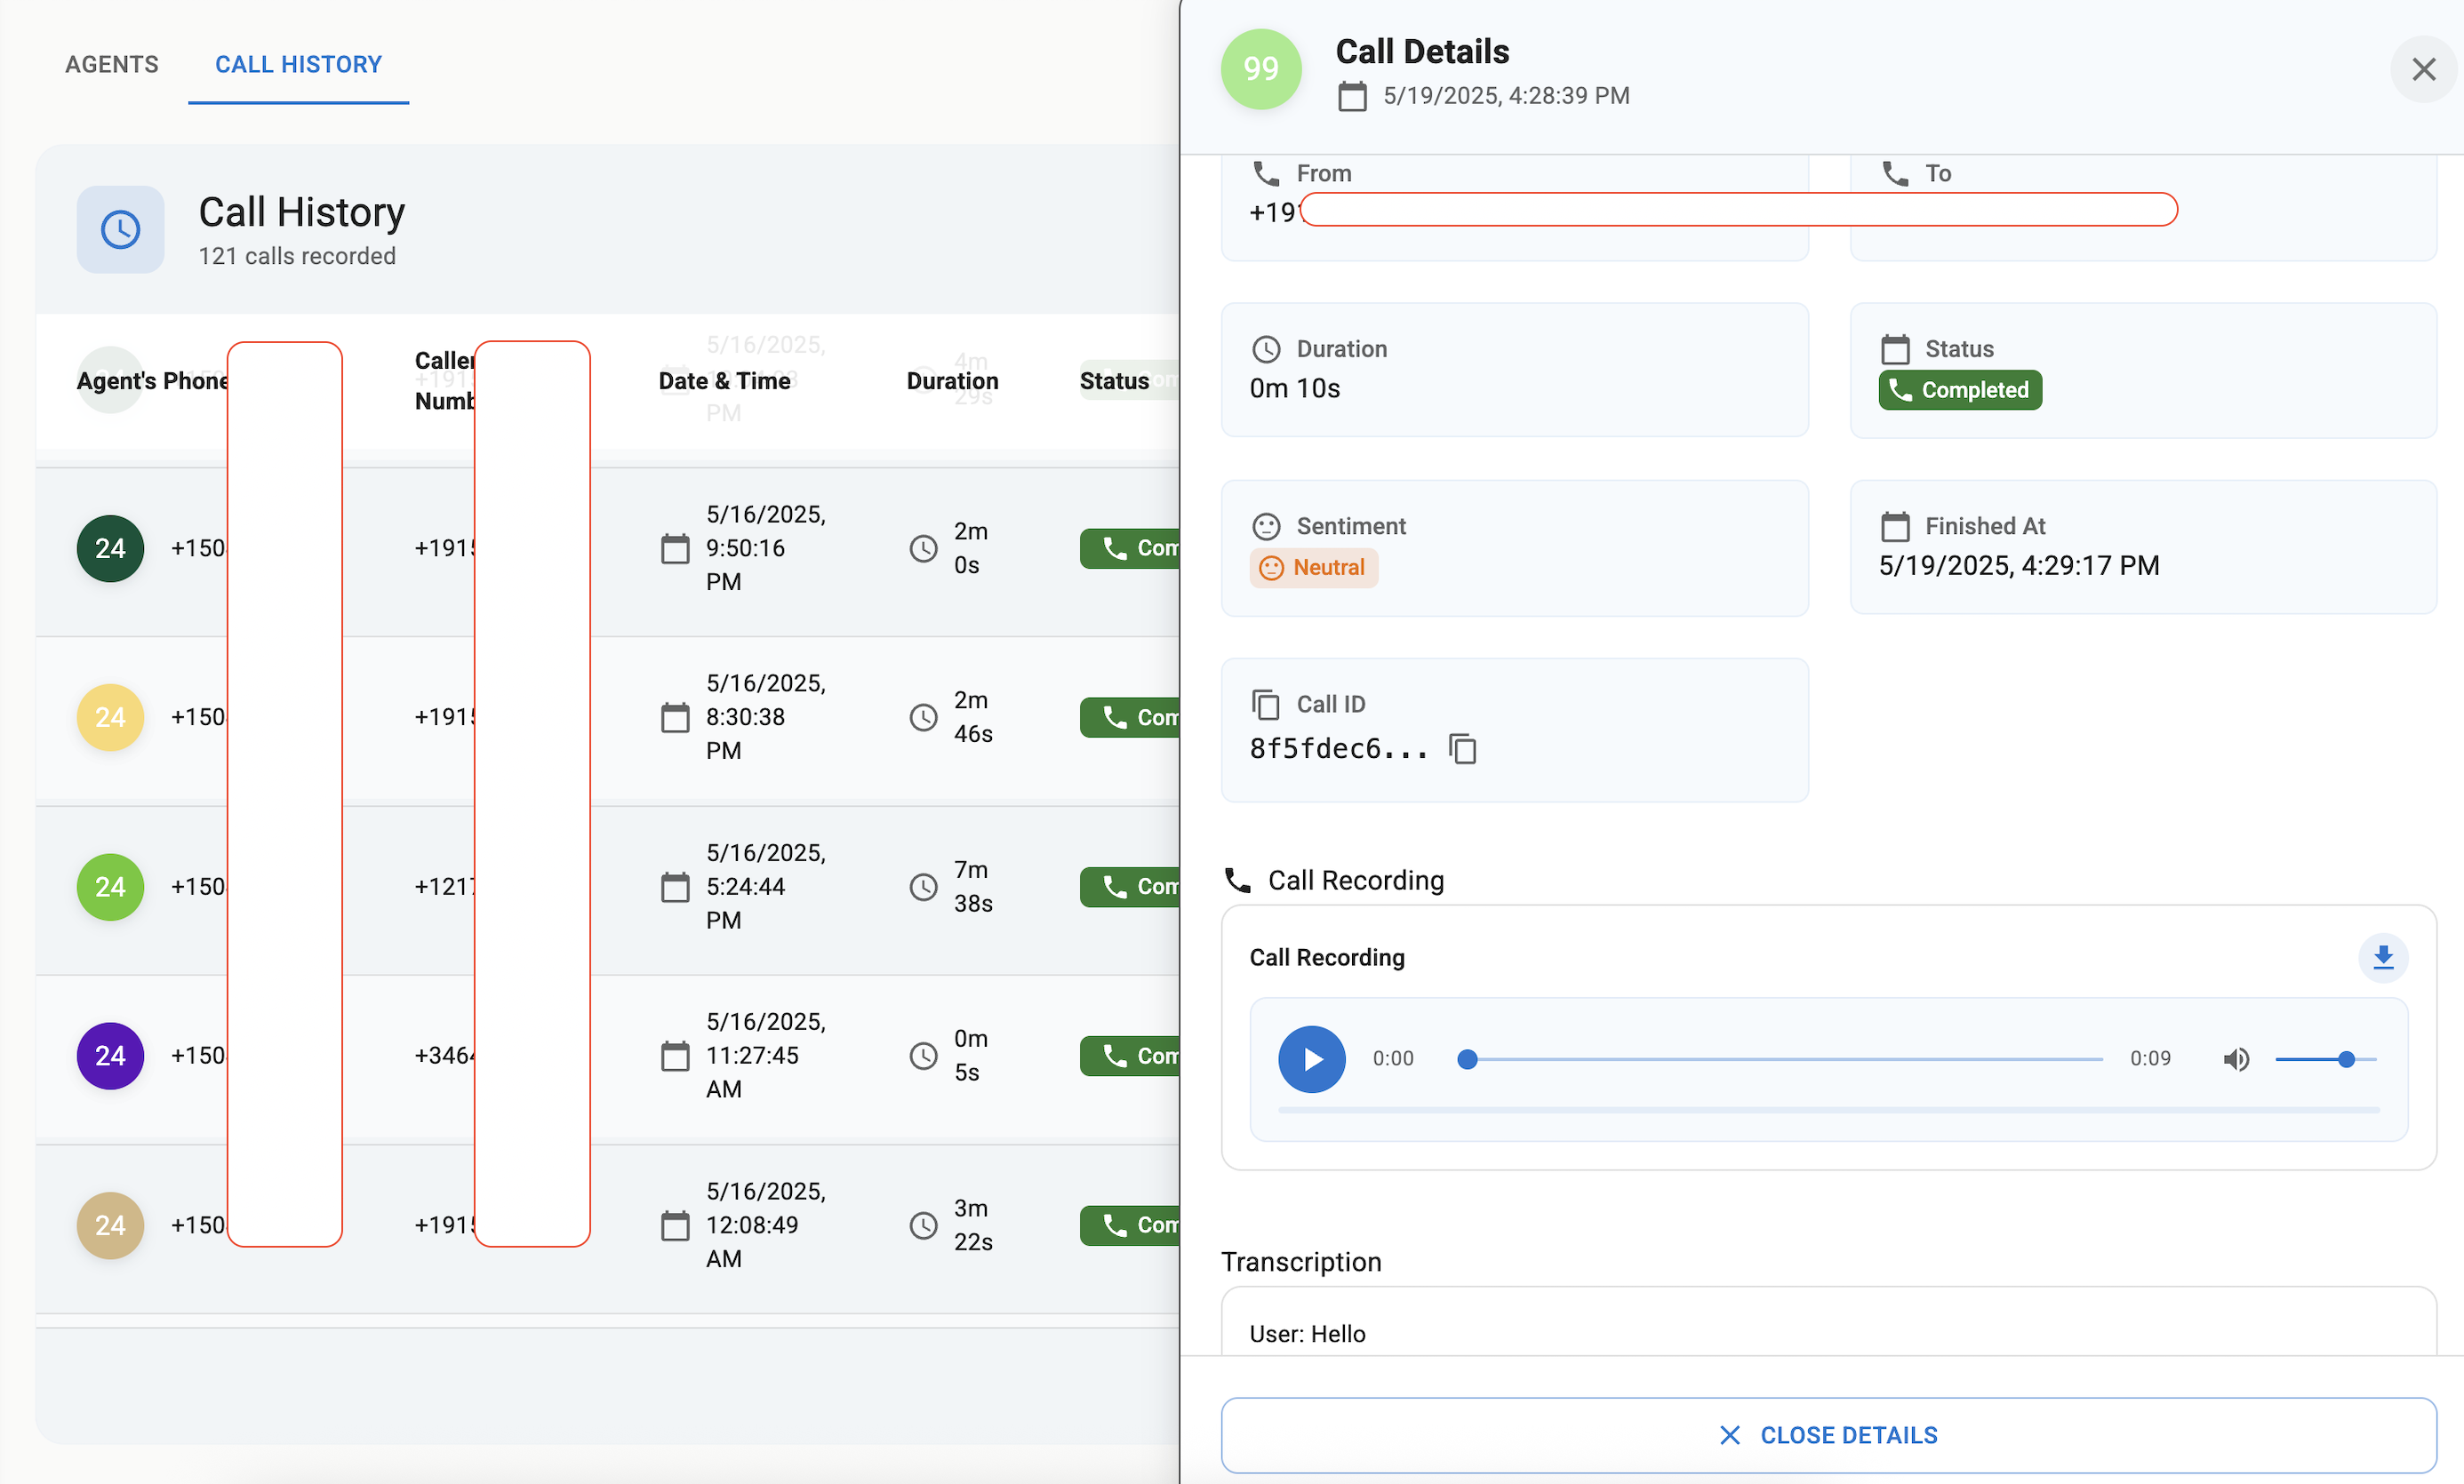Image resolution: width=2464 pixels, height=1484 pixels.
Task: Click the copy icon beside Call ID label
Action: pyautogui.click(x=1265, y=704)
